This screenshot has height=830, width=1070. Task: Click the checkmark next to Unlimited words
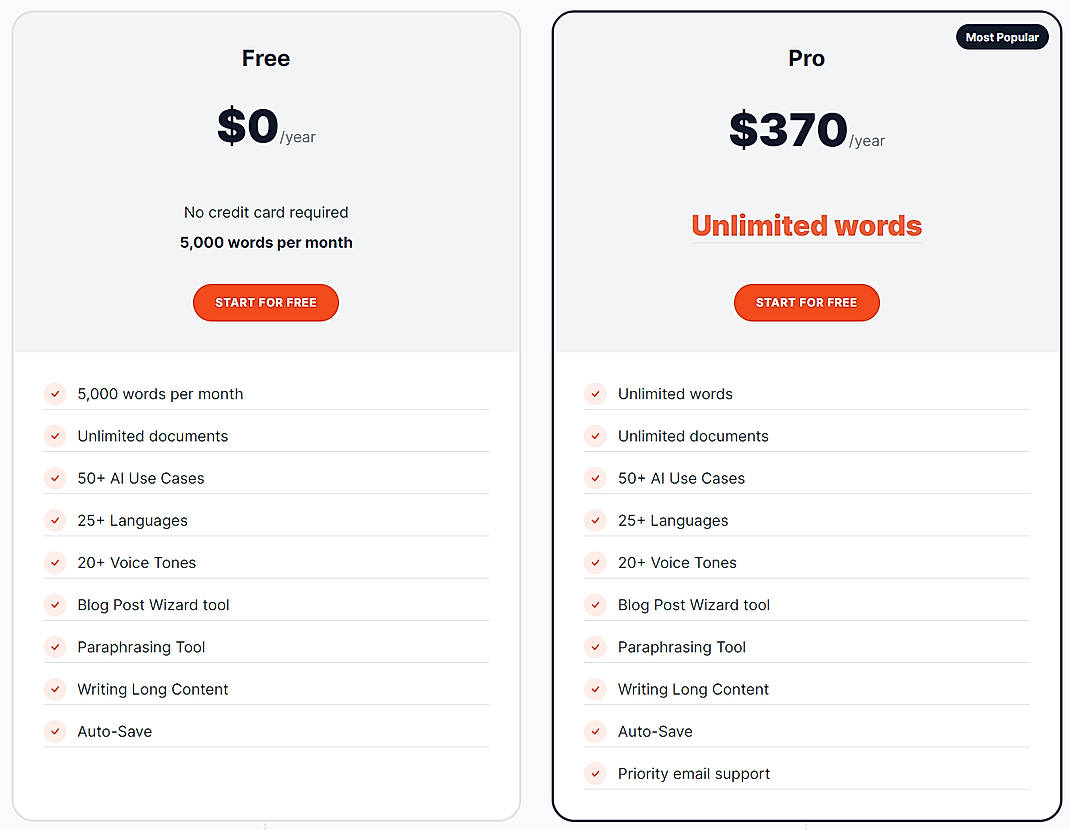596,394
